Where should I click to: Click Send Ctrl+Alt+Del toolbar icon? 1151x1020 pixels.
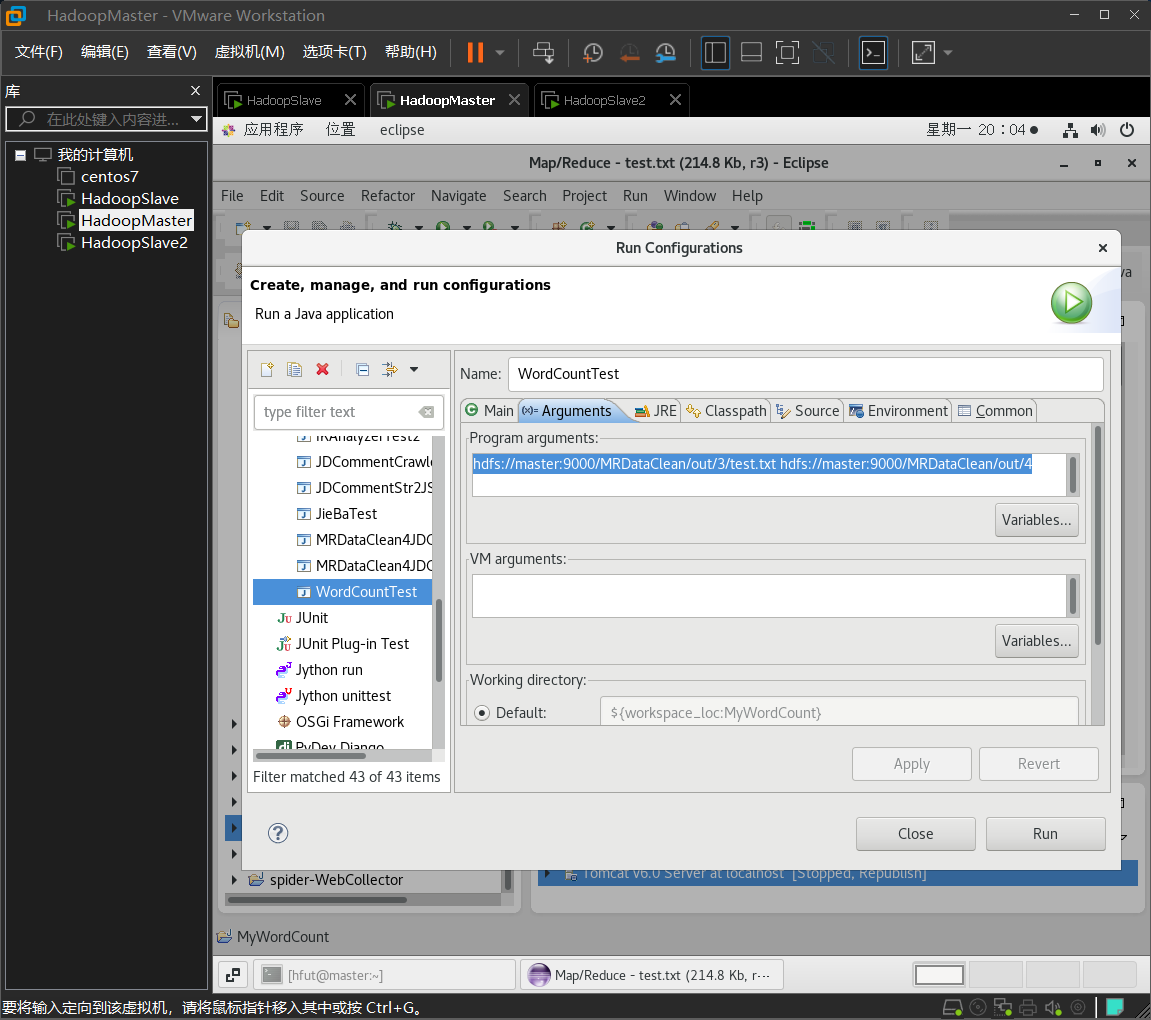(x=543, y=52)
